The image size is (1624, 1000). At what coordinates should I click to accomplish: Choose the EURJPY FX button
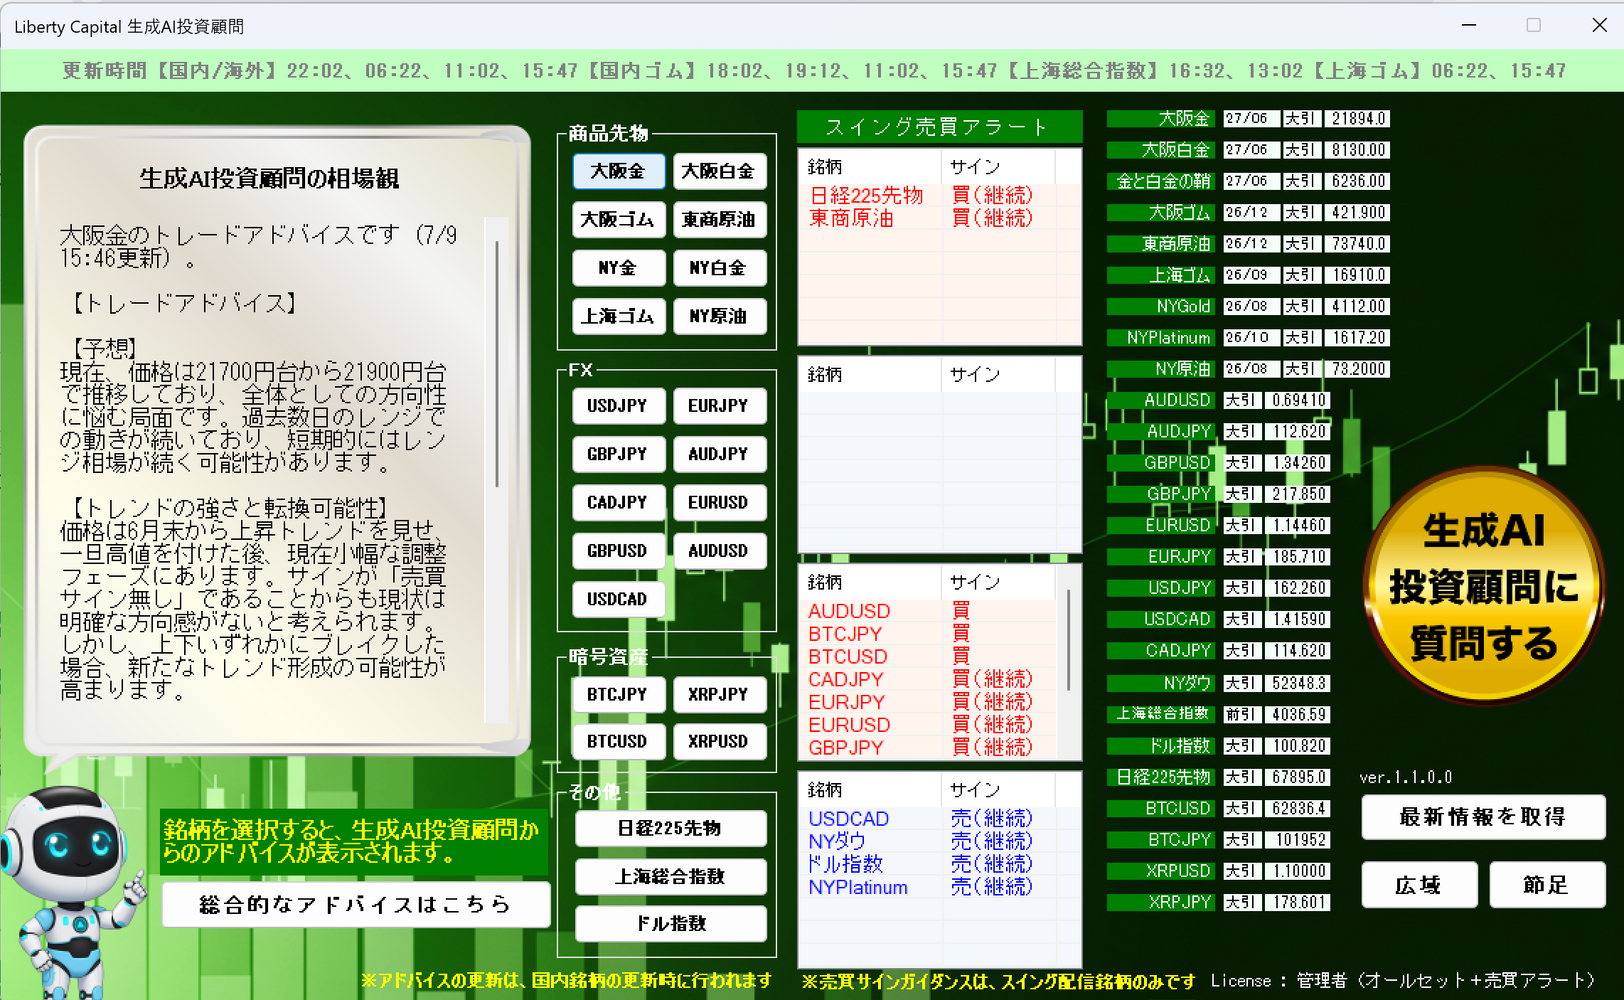pyautogui.click(x=719, y=405)
